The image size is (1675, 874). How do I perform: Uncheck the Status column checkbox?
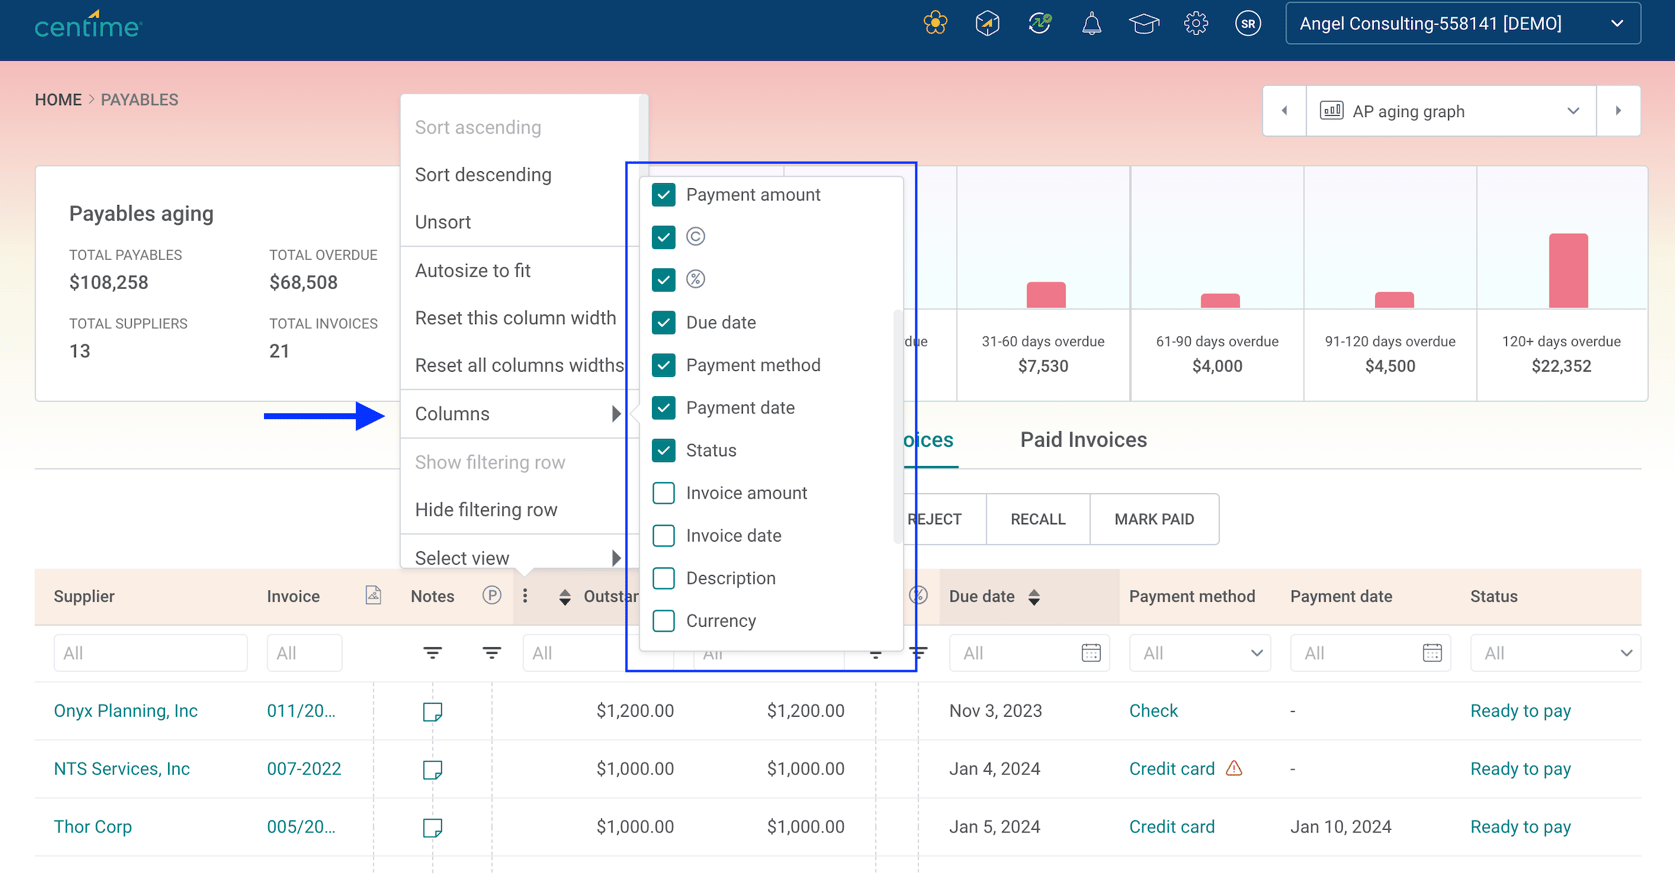pyautogui.click(x=664, y=450)
